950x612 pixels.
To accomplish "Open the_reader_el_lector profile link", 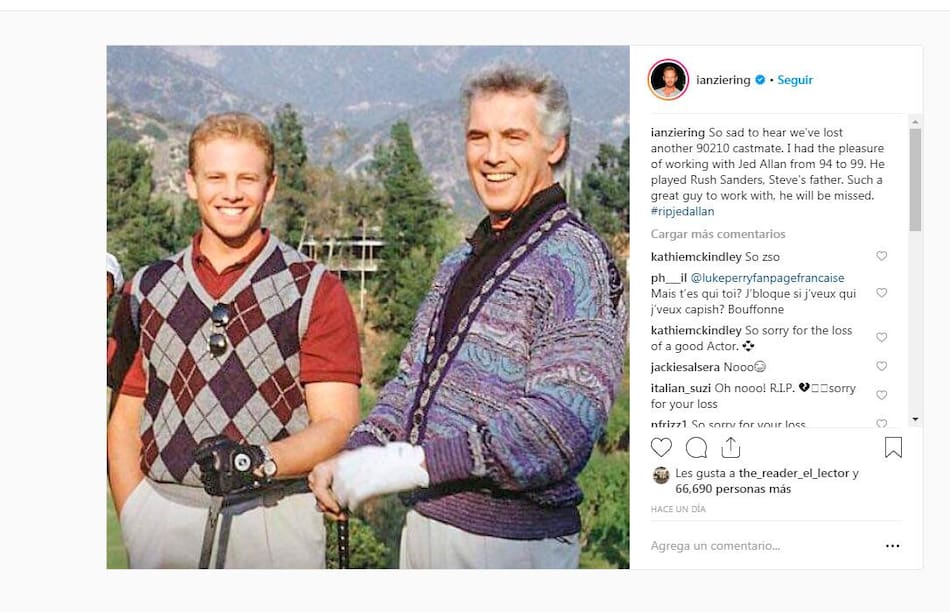I will [794, 473].
